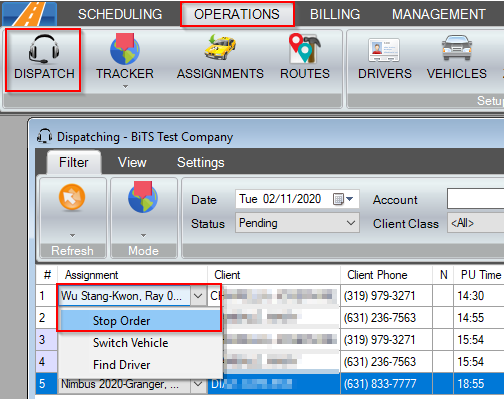Select row number 3
The image size is (504, 399).
pyautogui.click(x=47, y=340)
